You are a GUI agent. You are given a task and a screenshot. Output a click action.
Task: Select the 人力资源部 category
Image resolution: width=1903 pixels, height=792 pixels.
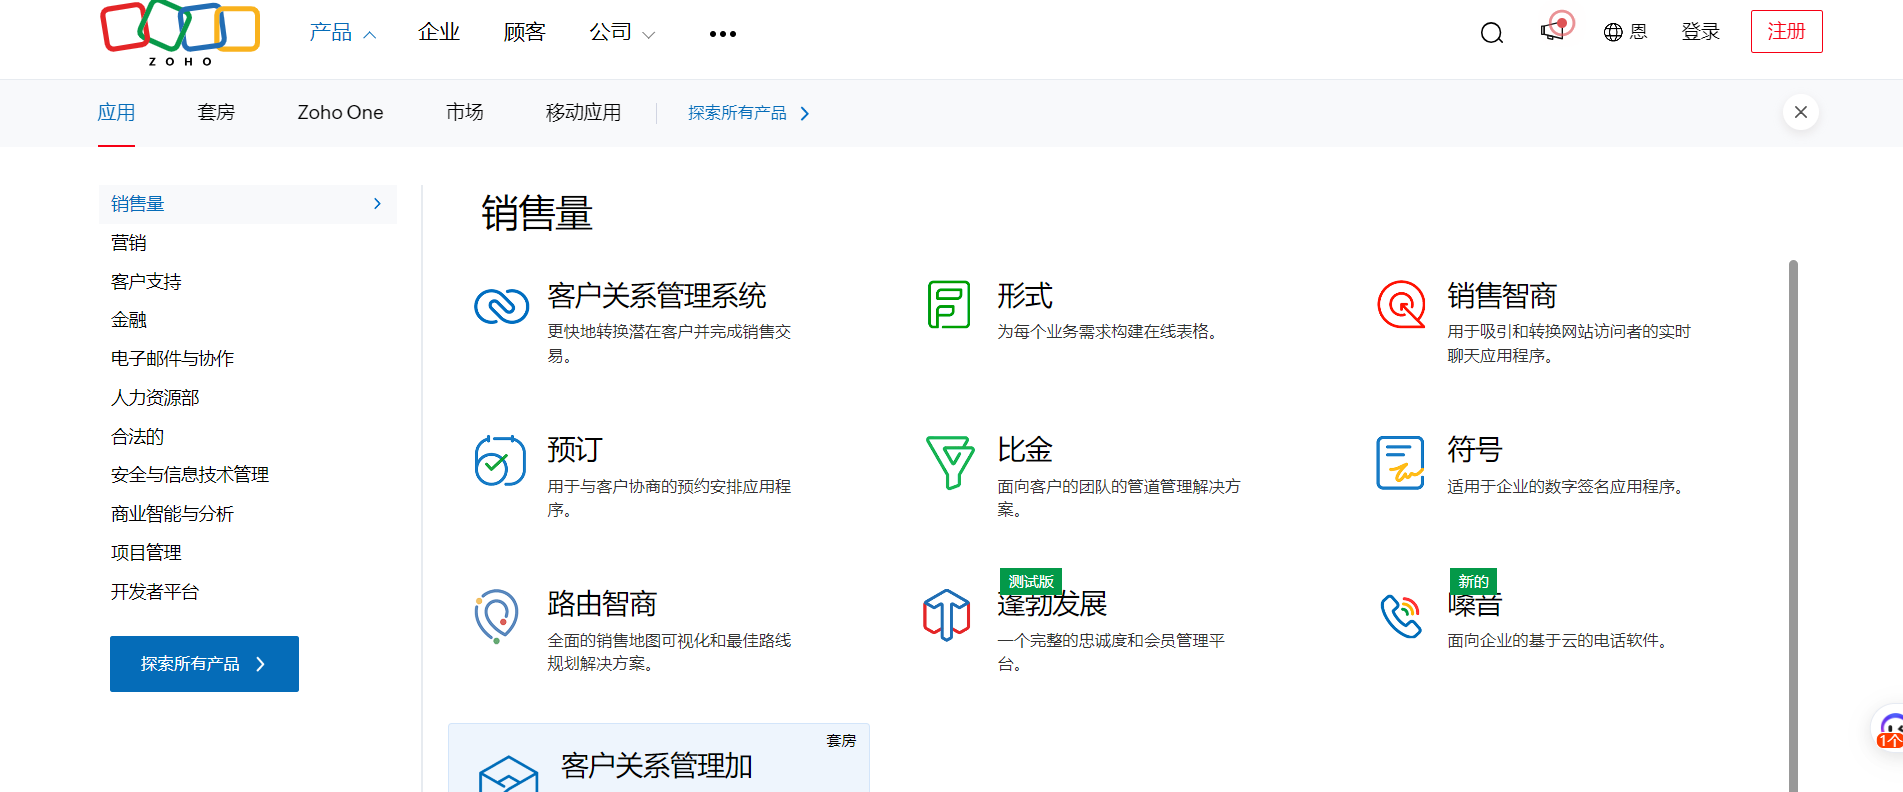155,398
